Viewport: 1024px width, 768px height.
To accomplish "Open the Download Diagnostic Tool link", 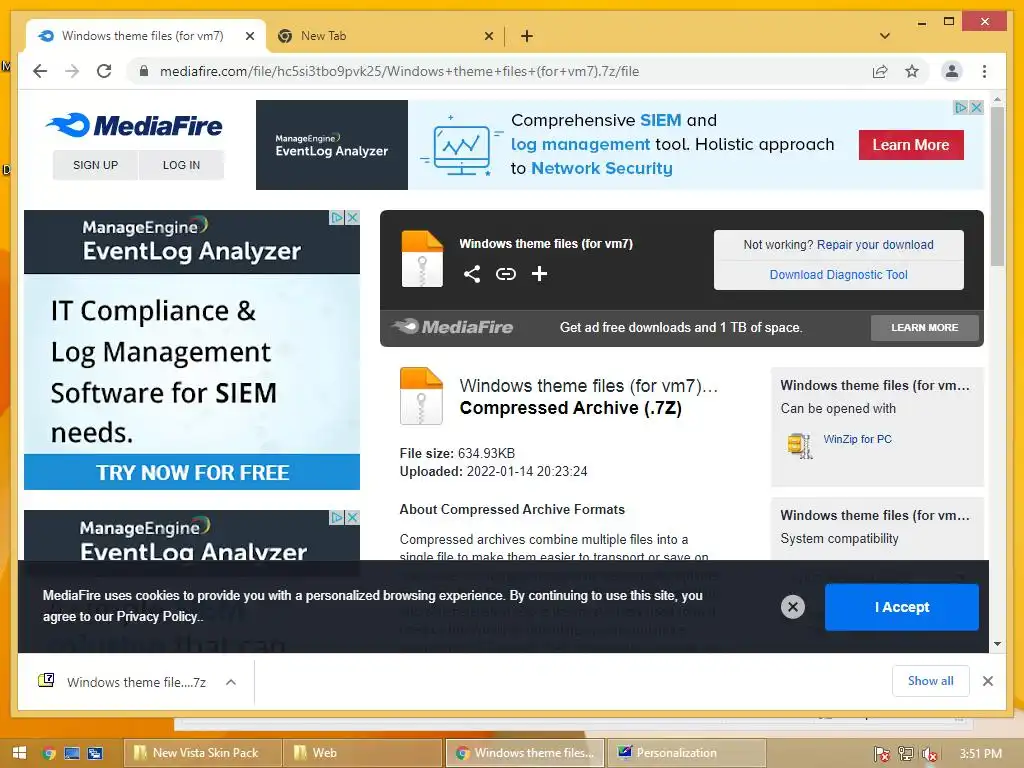I will pos(838,275).
